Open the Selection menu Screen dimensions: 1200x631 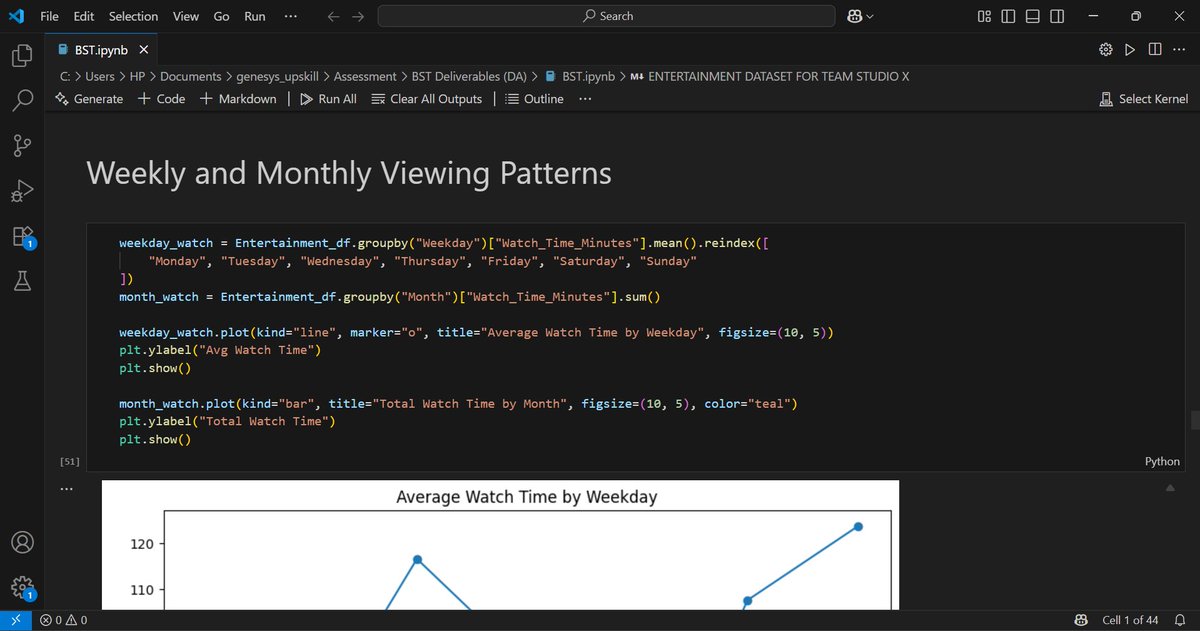pos(133,16)
